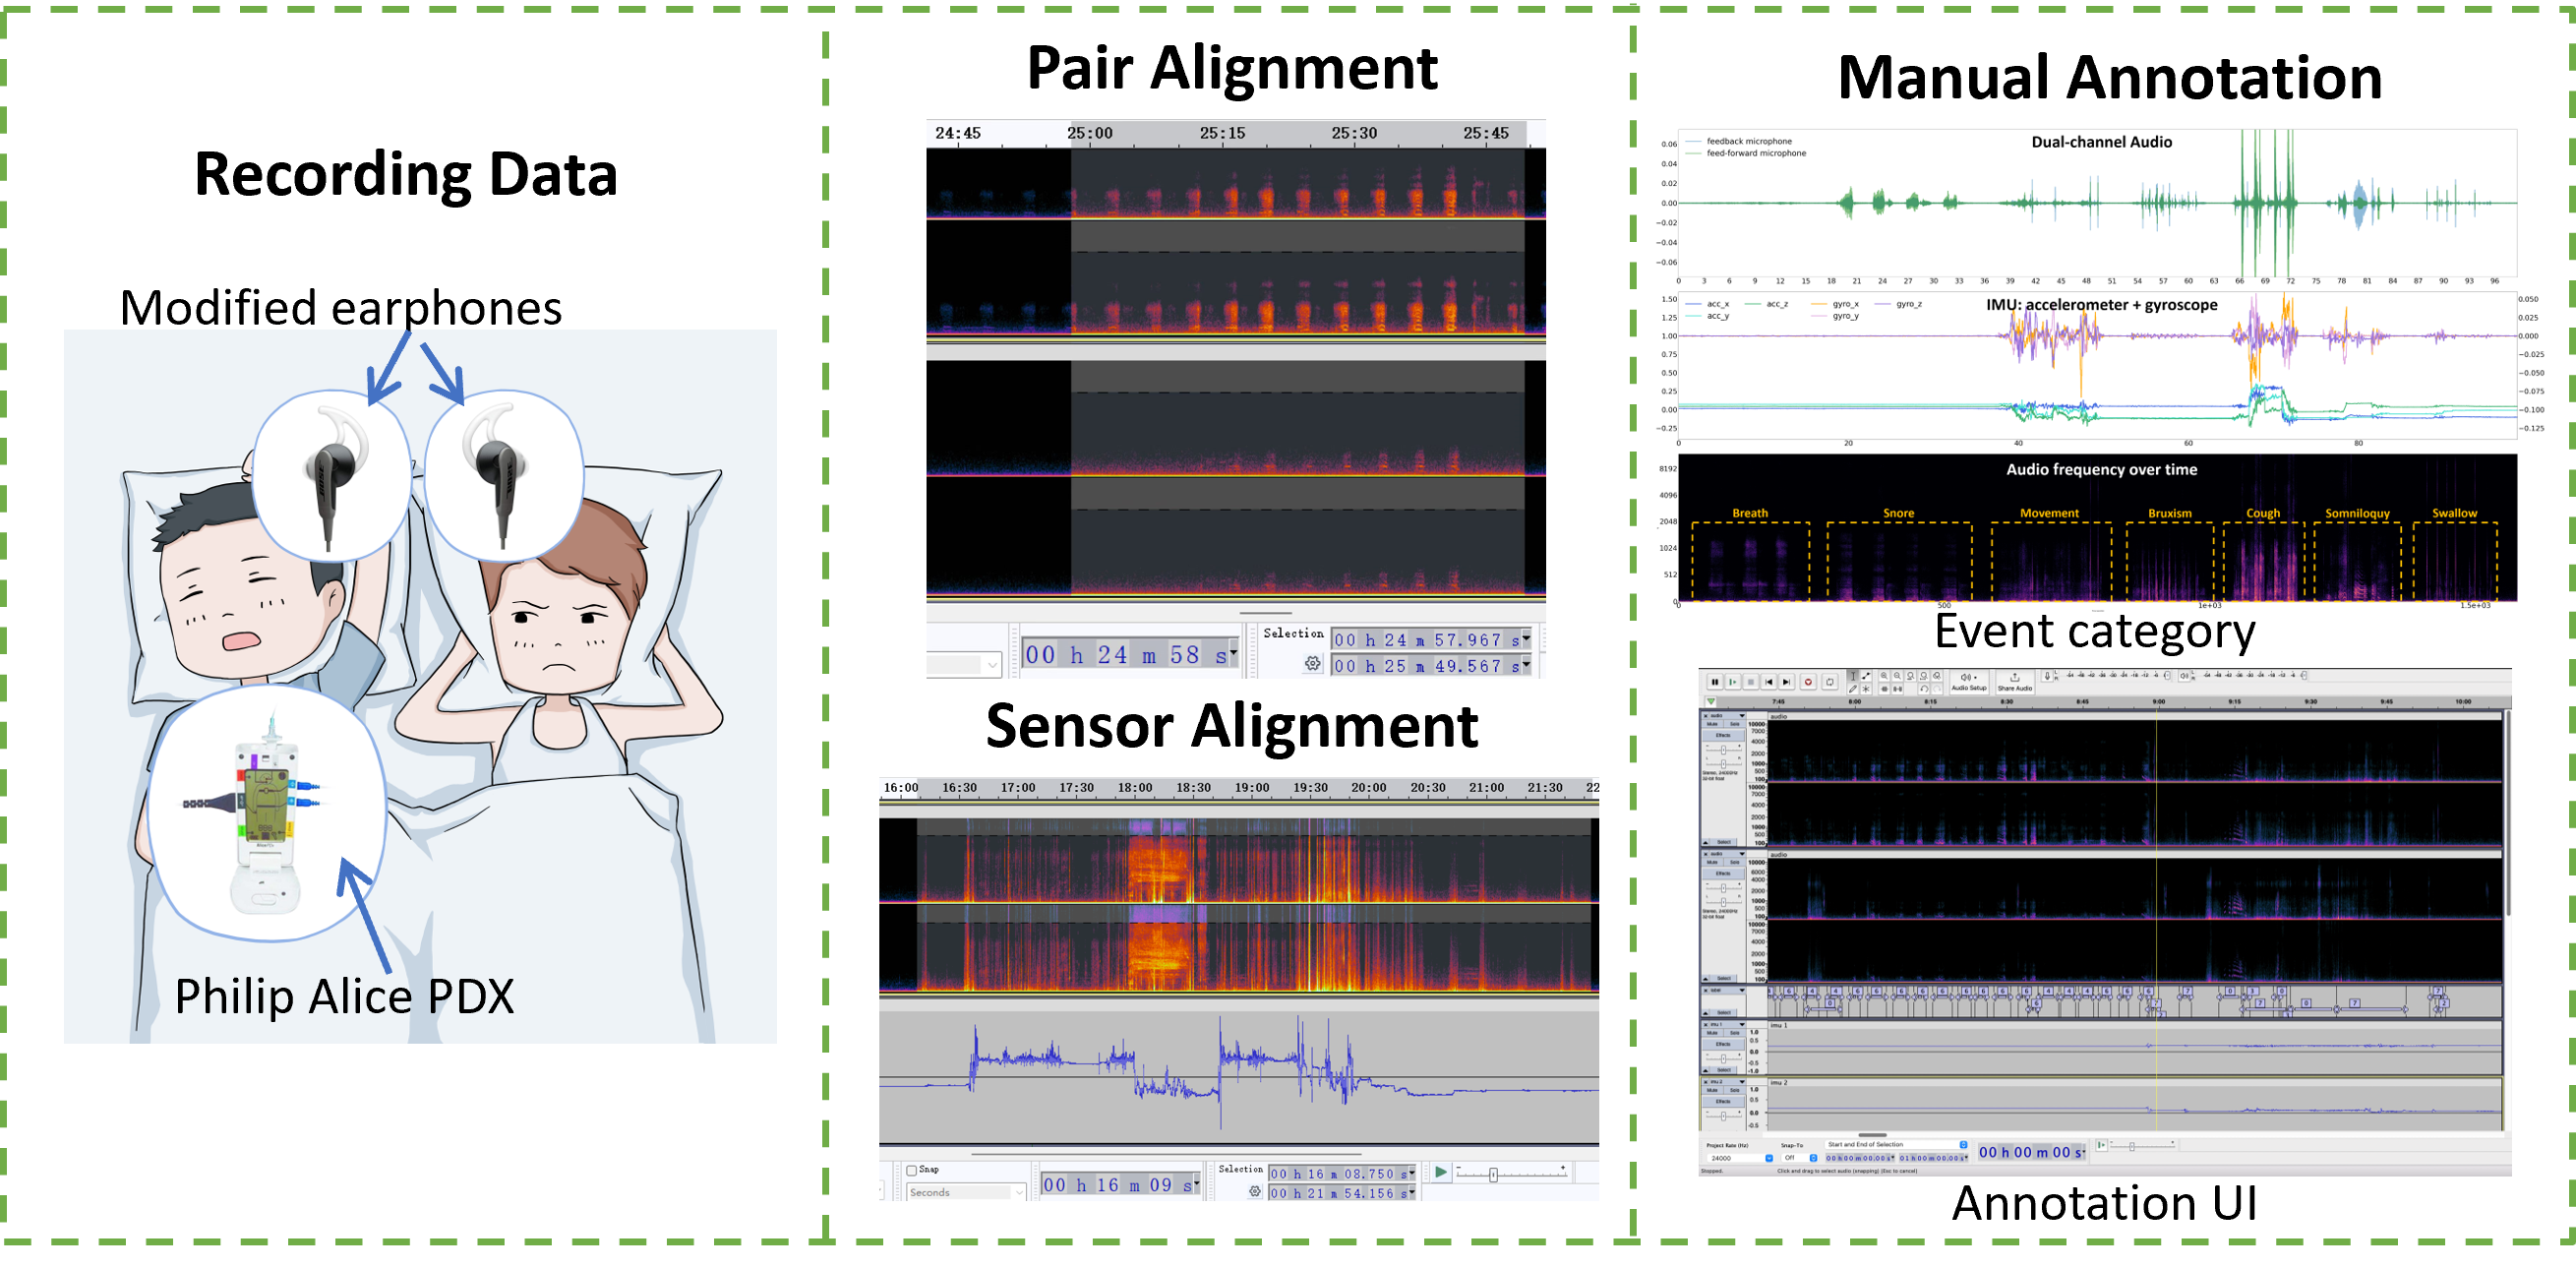Open the Audio Setup menu
The height and width of the screenshot is (1268, 2576).
point(1969,682)
